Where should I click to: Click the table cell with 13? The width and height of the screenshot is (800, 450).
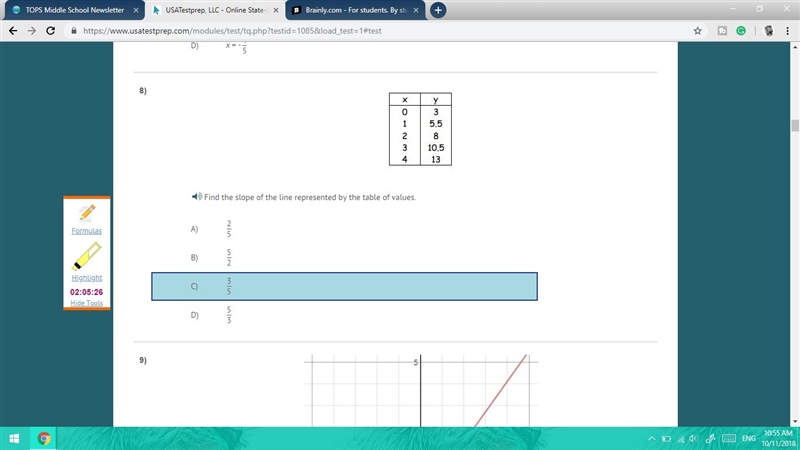436,159
